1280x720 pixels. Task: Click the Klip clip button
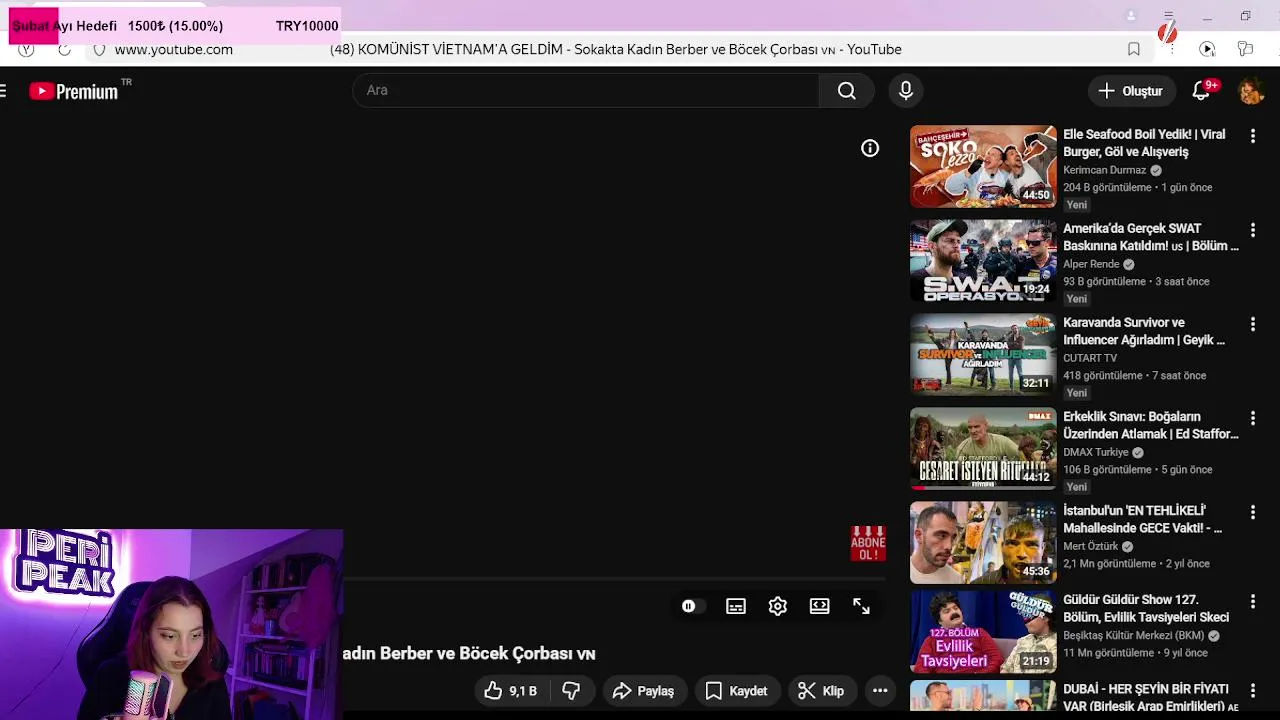tap(821, 691)
